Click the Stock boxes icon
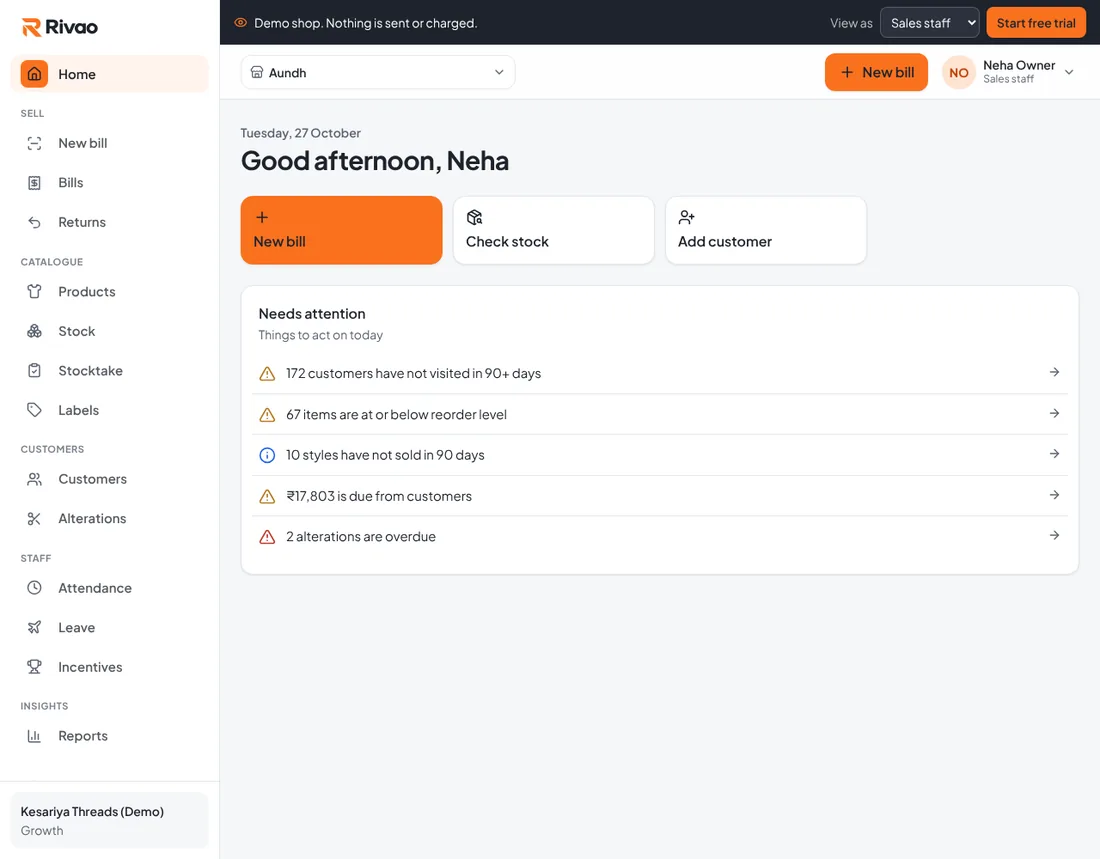Image resolution: width=1100 pixels, height=859 pixels. [34, 331]
